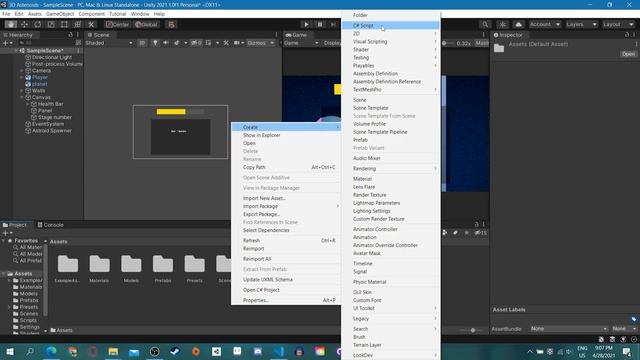
Task: Lock the Hierarchy panel
Action: (70, 35)
